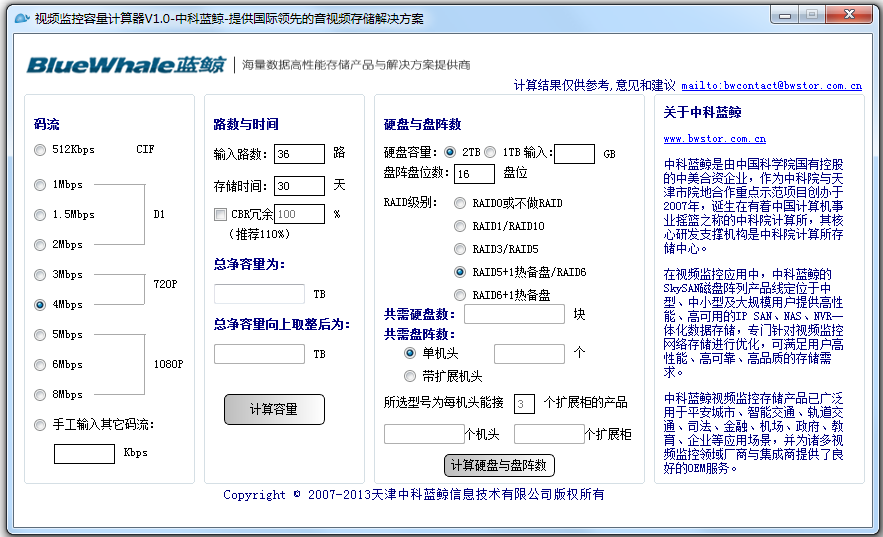Click the 个扩展柜 count result field
Image resolution: width=883 pixels, height=537 pixels.
click(x=549, y=434)
